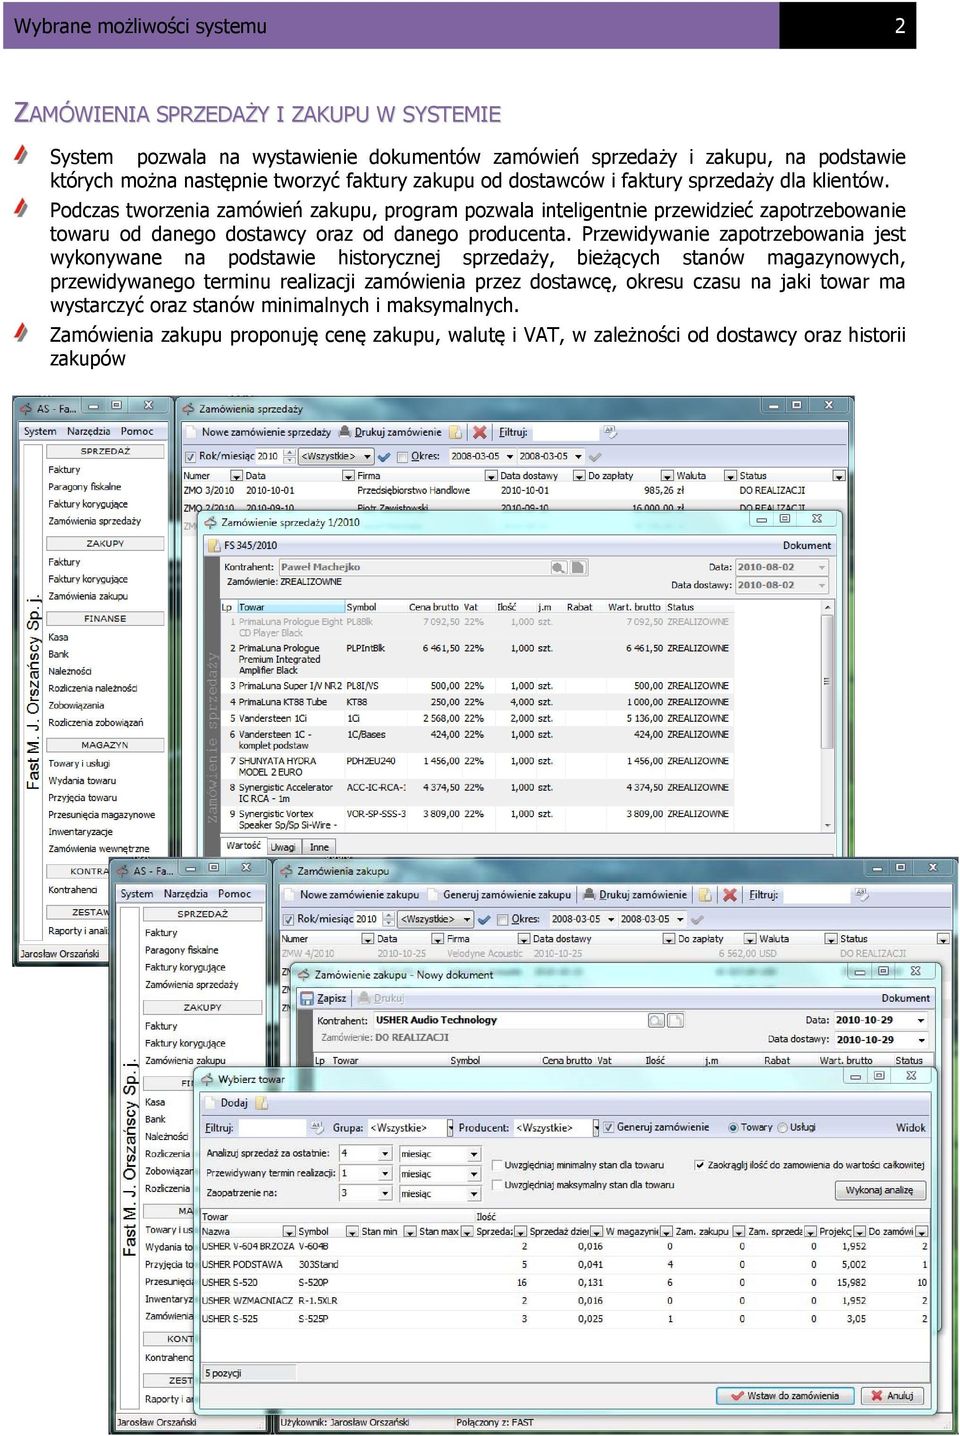The width and height of the screenshot is (960, 1436).
Task: Click note icon next to Dodaj in Wybierz towar
Action: [x=261, y=1103]
